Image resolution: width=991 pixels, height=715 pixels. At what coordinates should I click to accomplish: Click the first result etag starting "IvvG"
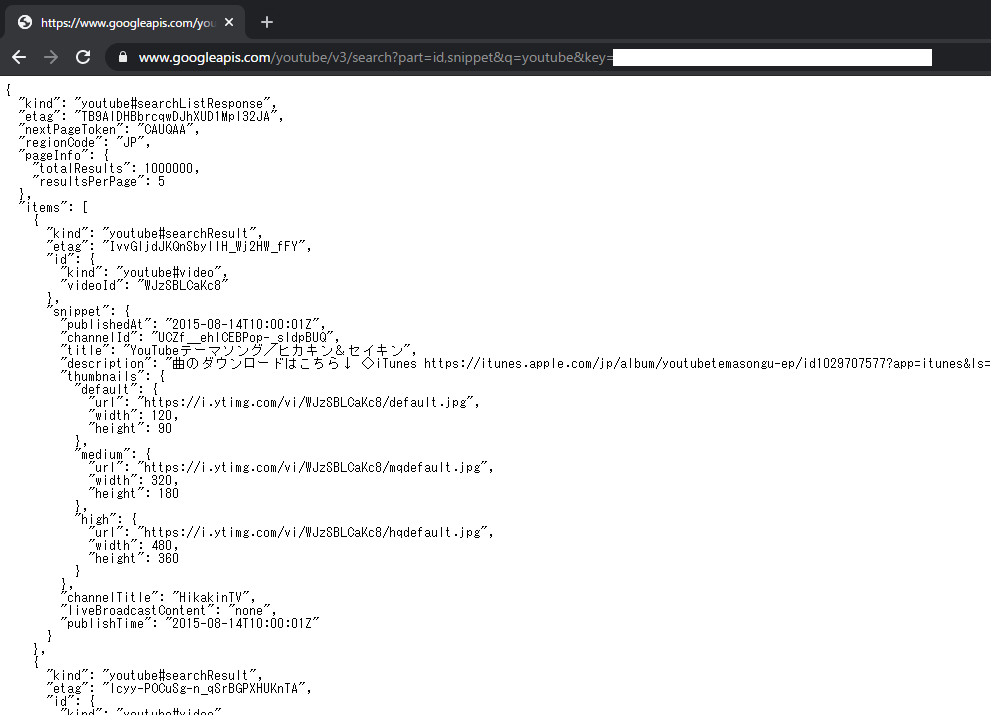point(204,247)
